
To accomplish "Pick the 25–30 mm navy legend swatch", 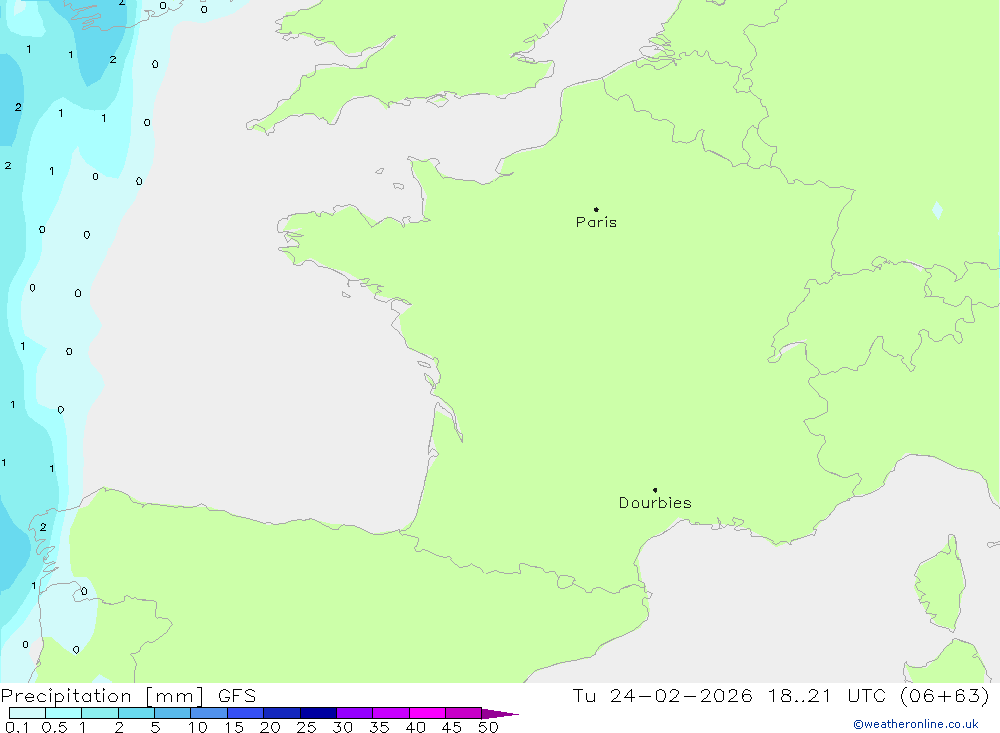I will [318, 713].
